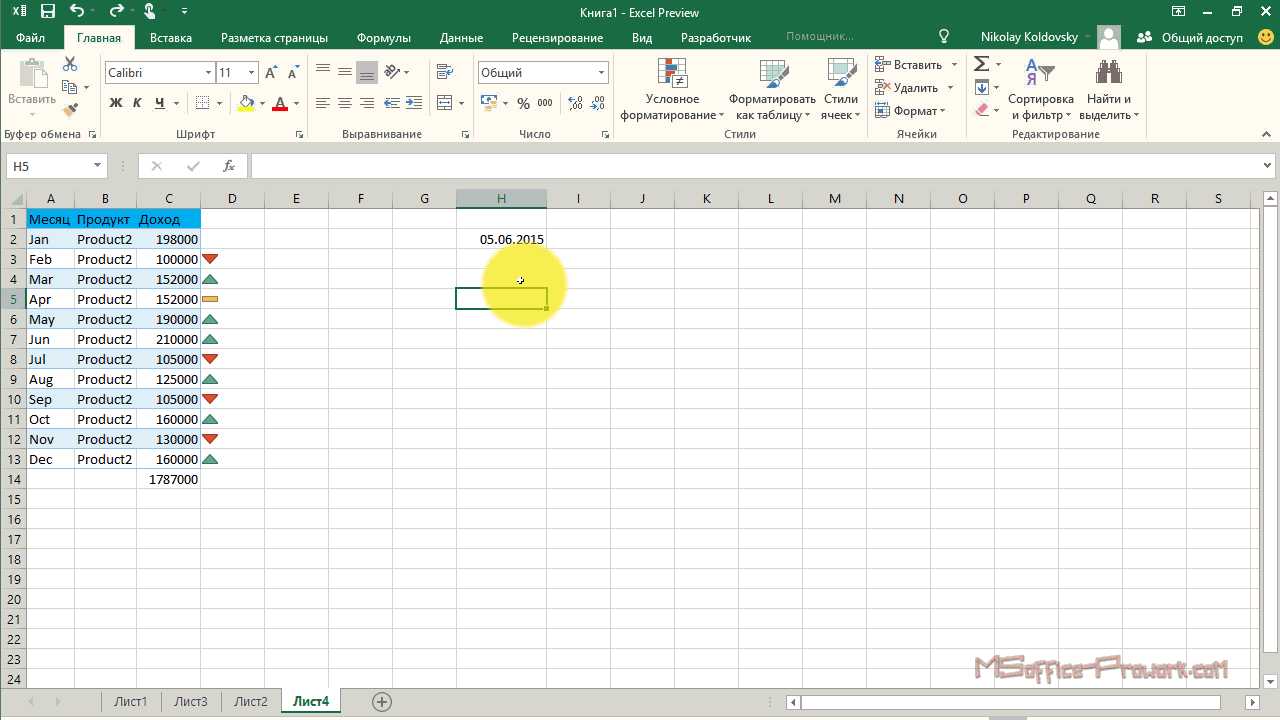Click the AutoSum sigma icon
This screenshot has height=720, width=1280.
coord(982,64)
